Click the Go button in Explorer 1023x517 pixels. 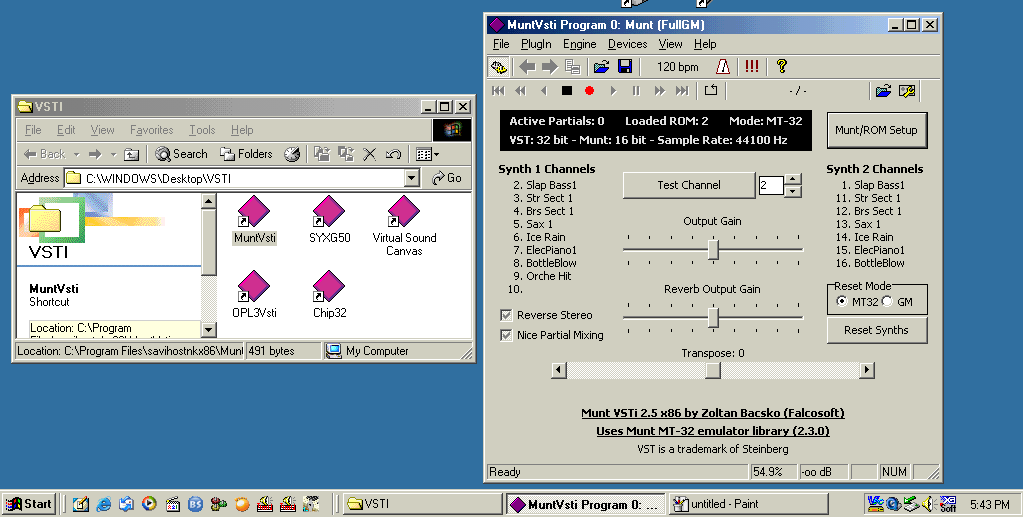(x=448, y=178)
